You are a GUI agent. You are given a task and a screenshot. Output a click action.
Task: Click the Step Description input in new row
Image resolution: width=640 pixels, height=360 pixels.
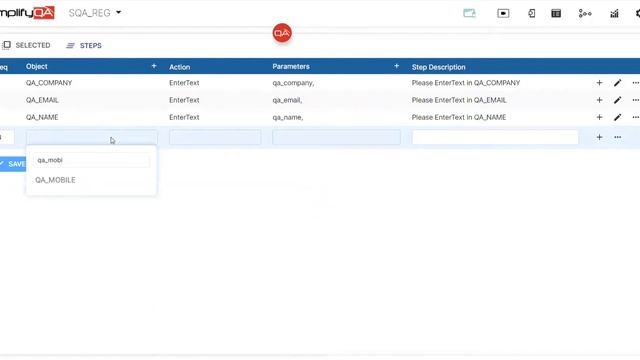495,137
